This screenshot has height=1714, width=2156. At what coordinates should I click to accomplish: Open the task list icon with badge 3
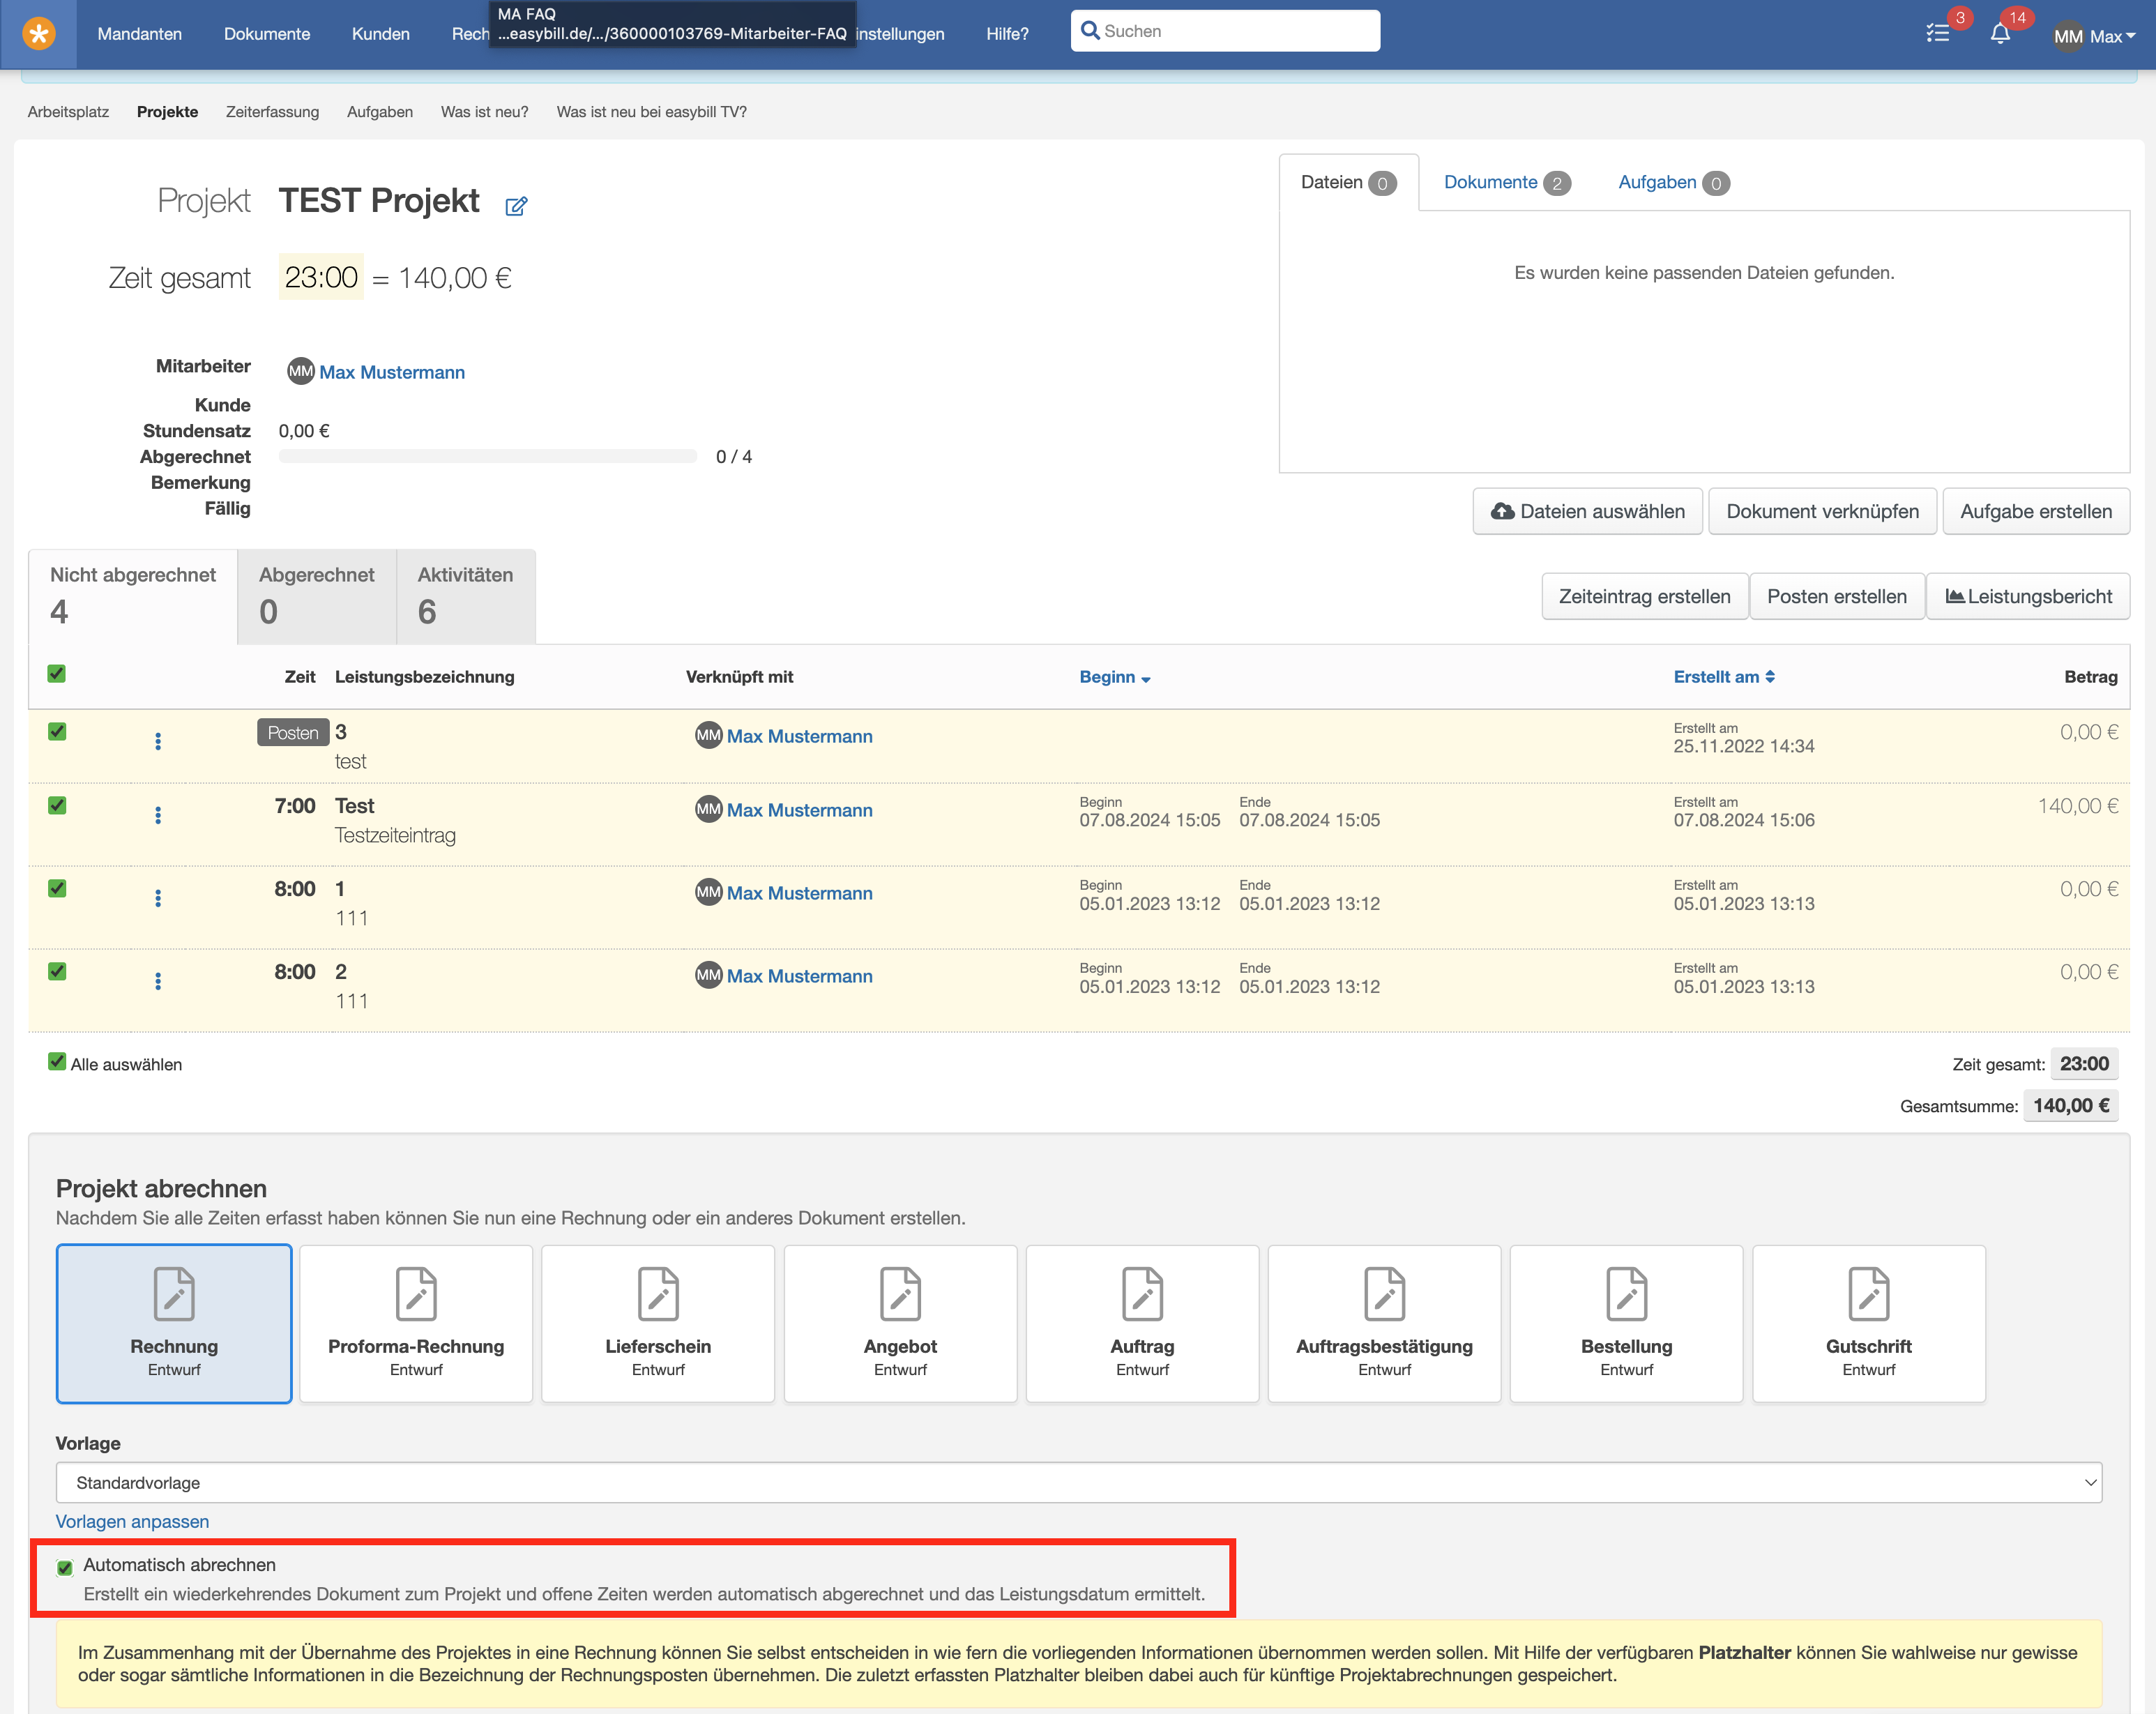1938,33
